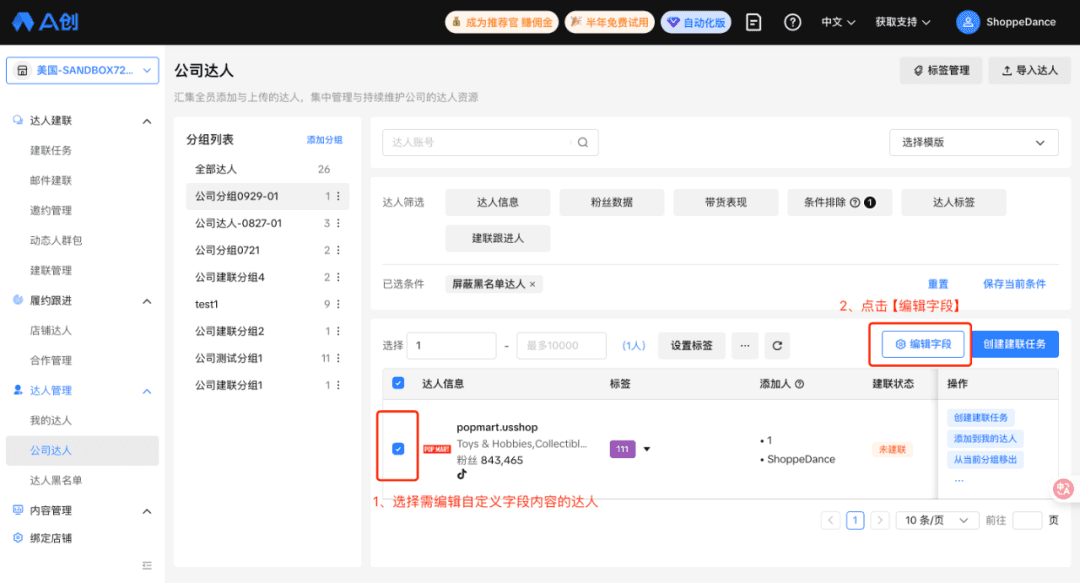Image resolution: width=1080 pixels, height=583 pixels.
Task: Click the 最多10000 input field
Action: tap(561, 345)
